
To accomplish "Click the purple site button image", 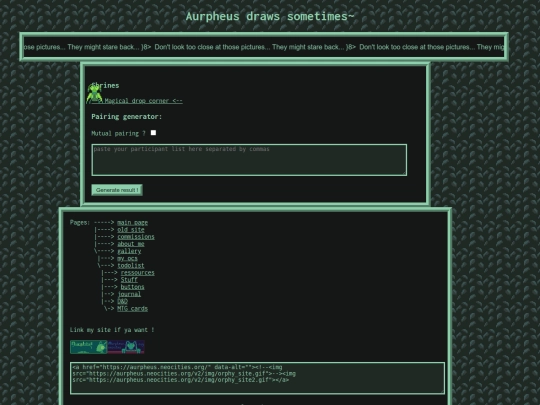I will click(126, 347).
